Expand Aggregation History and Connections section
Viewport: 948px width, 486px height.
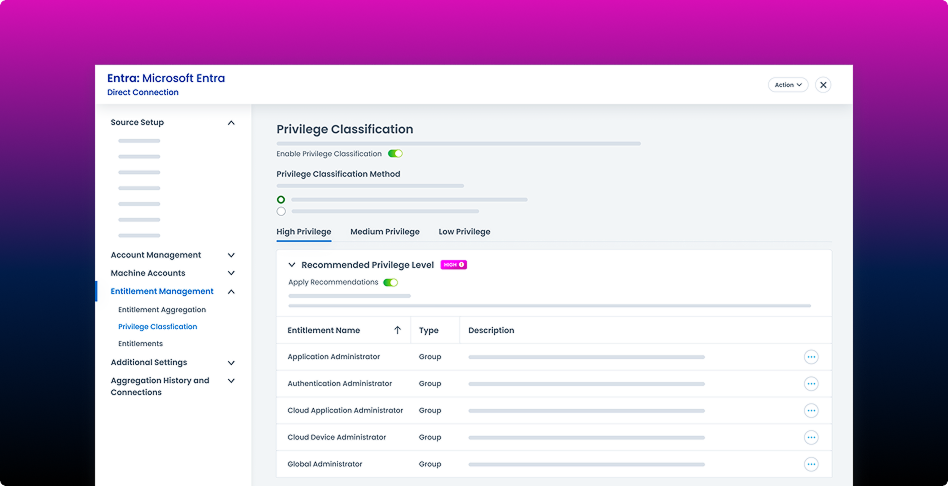pos(231,381)
